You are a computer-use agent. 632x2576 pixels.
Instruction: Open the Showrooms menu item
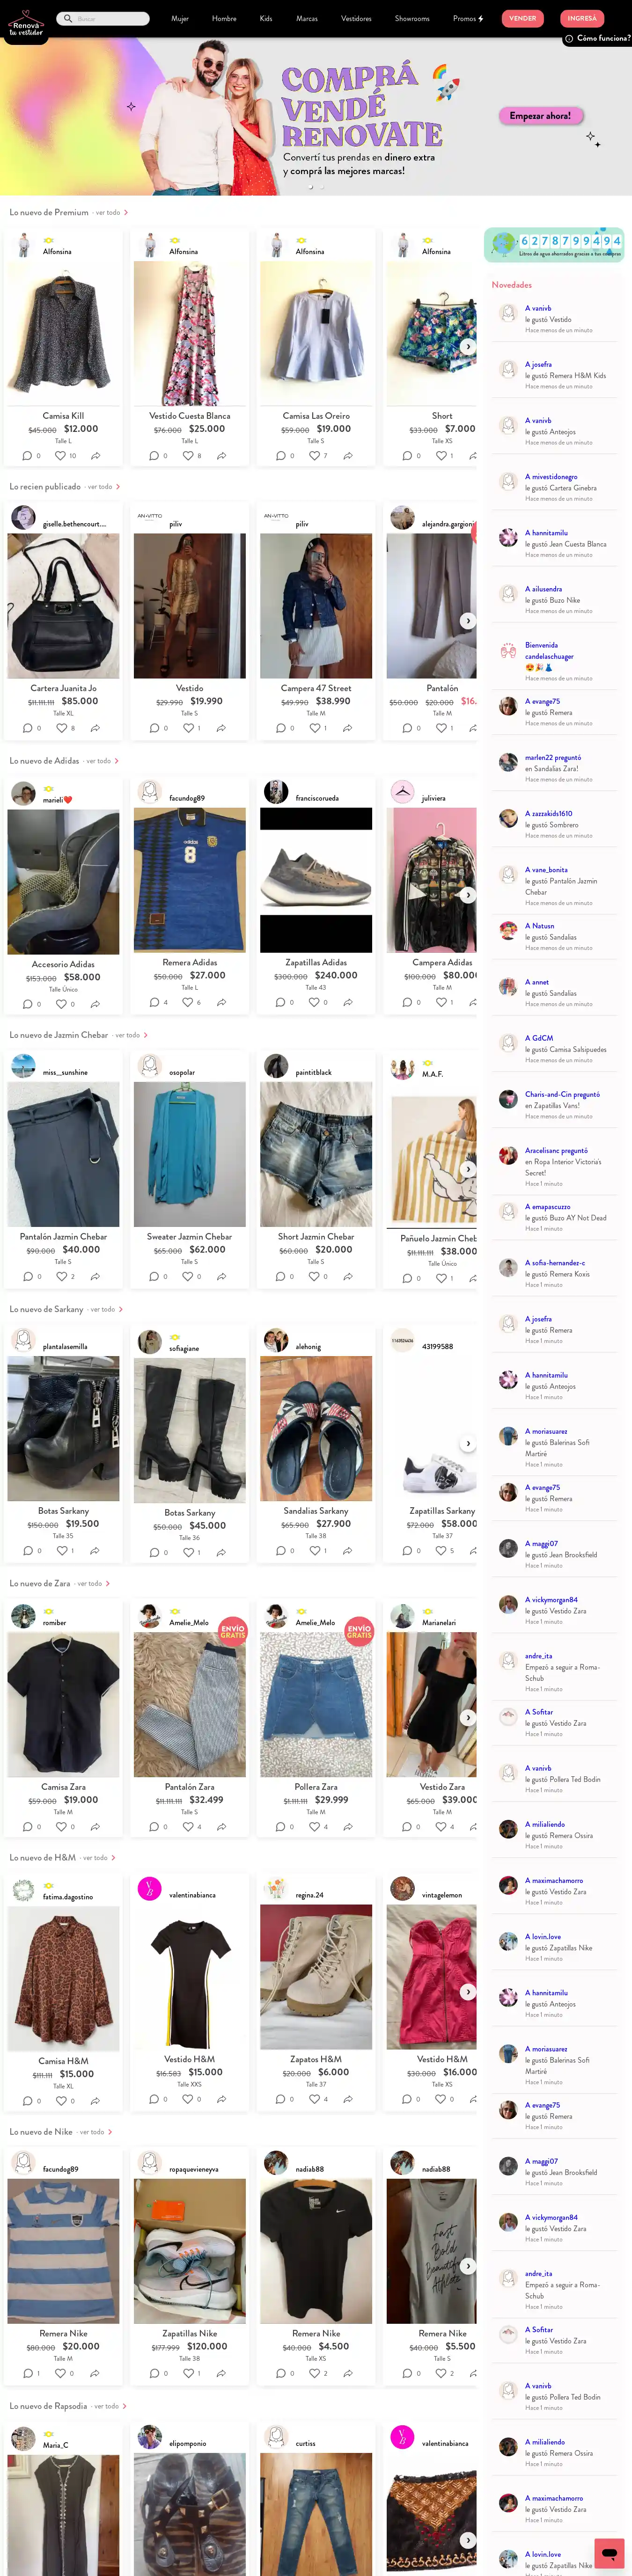412,18
